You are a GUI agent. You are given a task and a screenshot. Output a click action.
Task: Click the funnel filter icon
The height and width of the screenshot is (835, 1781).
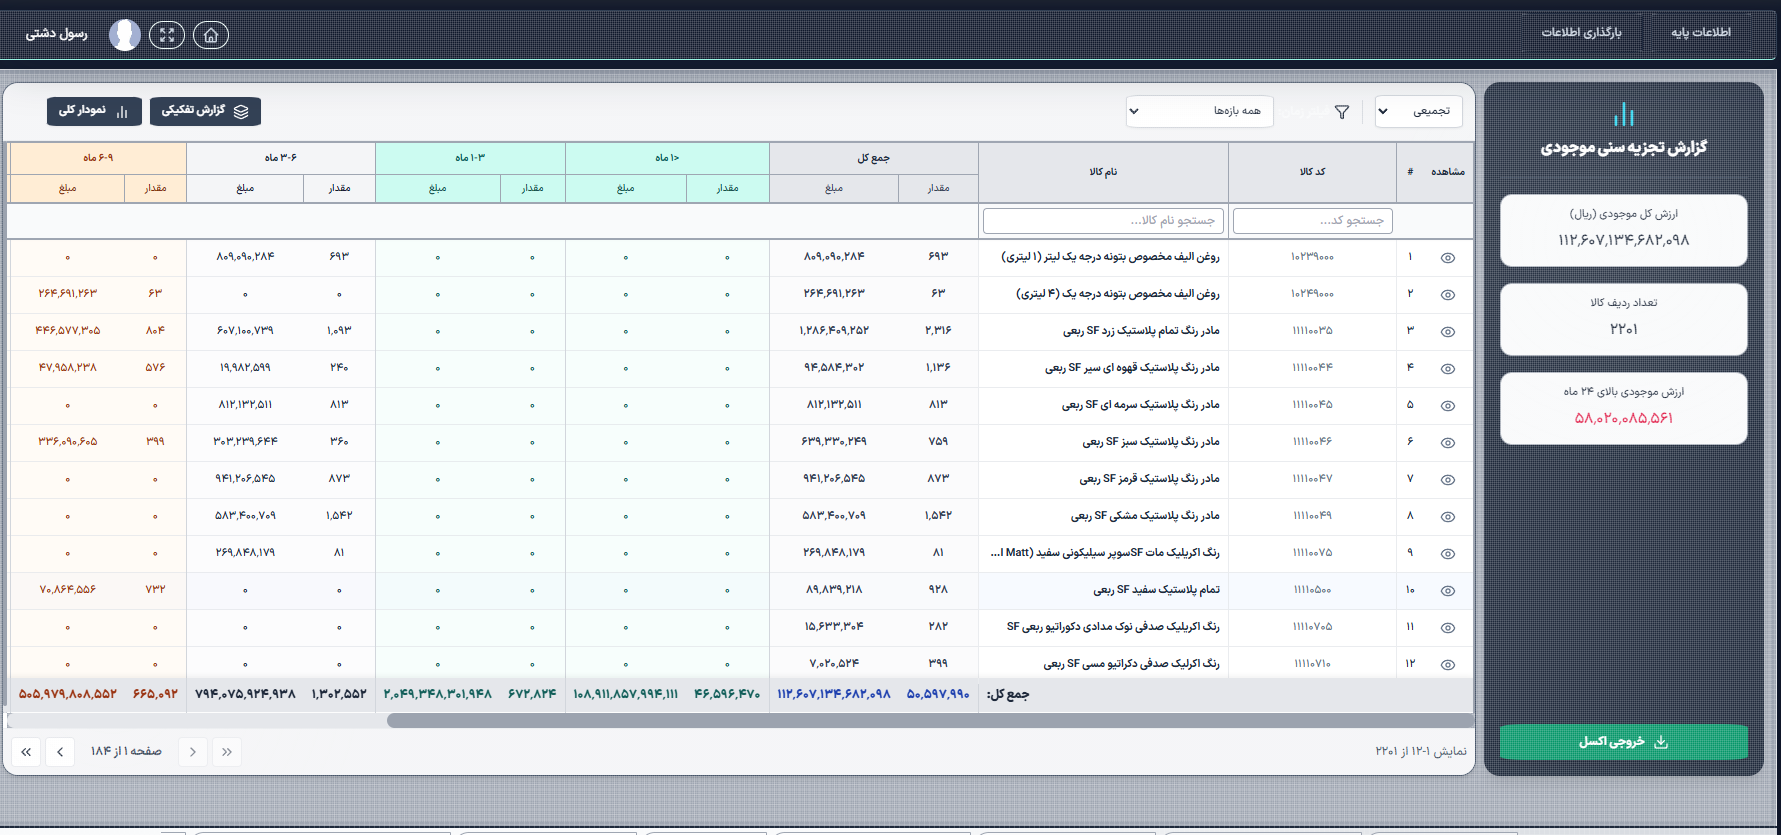(1342, 112)
